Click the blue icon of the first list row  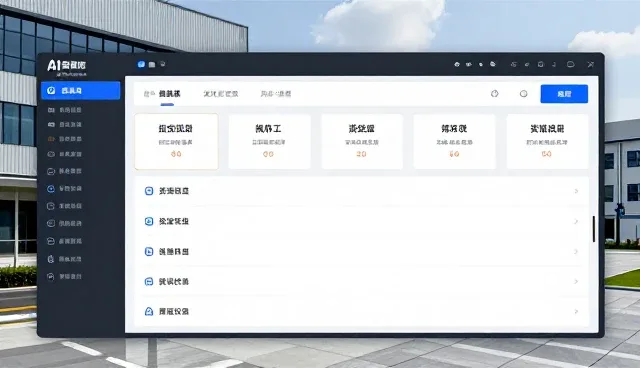(x=149, y=191)
